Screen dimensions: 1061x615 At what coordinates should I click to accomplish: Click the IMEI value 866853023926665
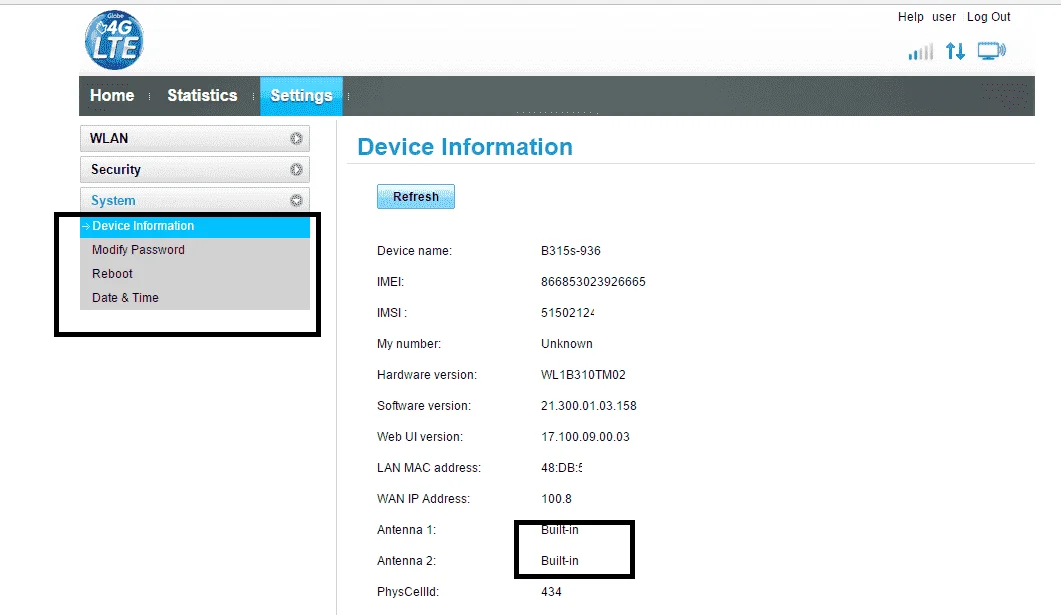593,281
